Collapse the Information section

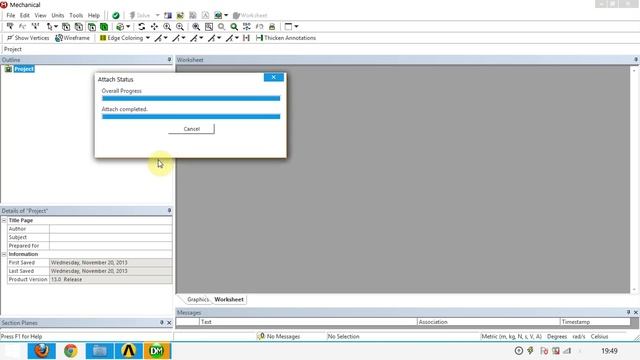(x=4, y=254)
